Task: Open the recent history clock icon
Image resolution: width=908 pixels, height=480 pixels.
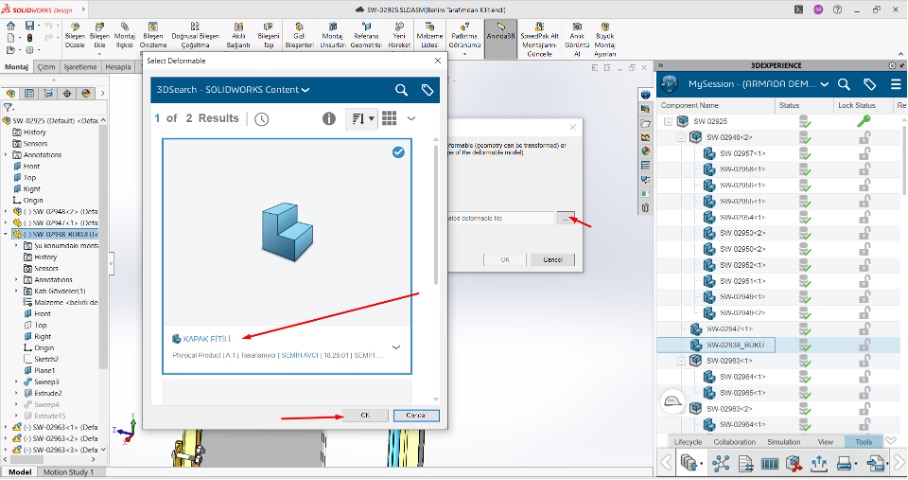Action: 262,119
